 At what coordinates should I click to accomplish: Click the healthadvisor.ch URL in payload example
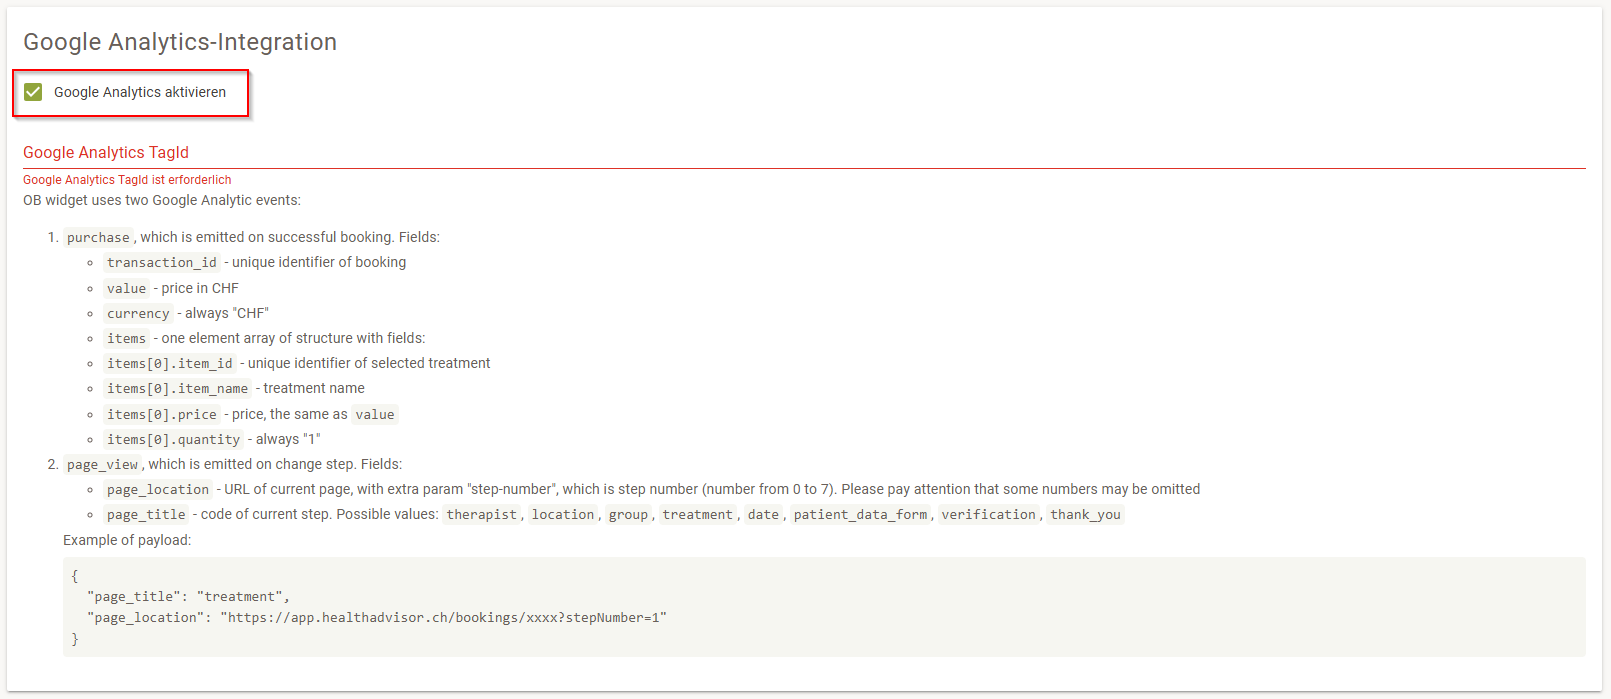(x=443, y=617)
